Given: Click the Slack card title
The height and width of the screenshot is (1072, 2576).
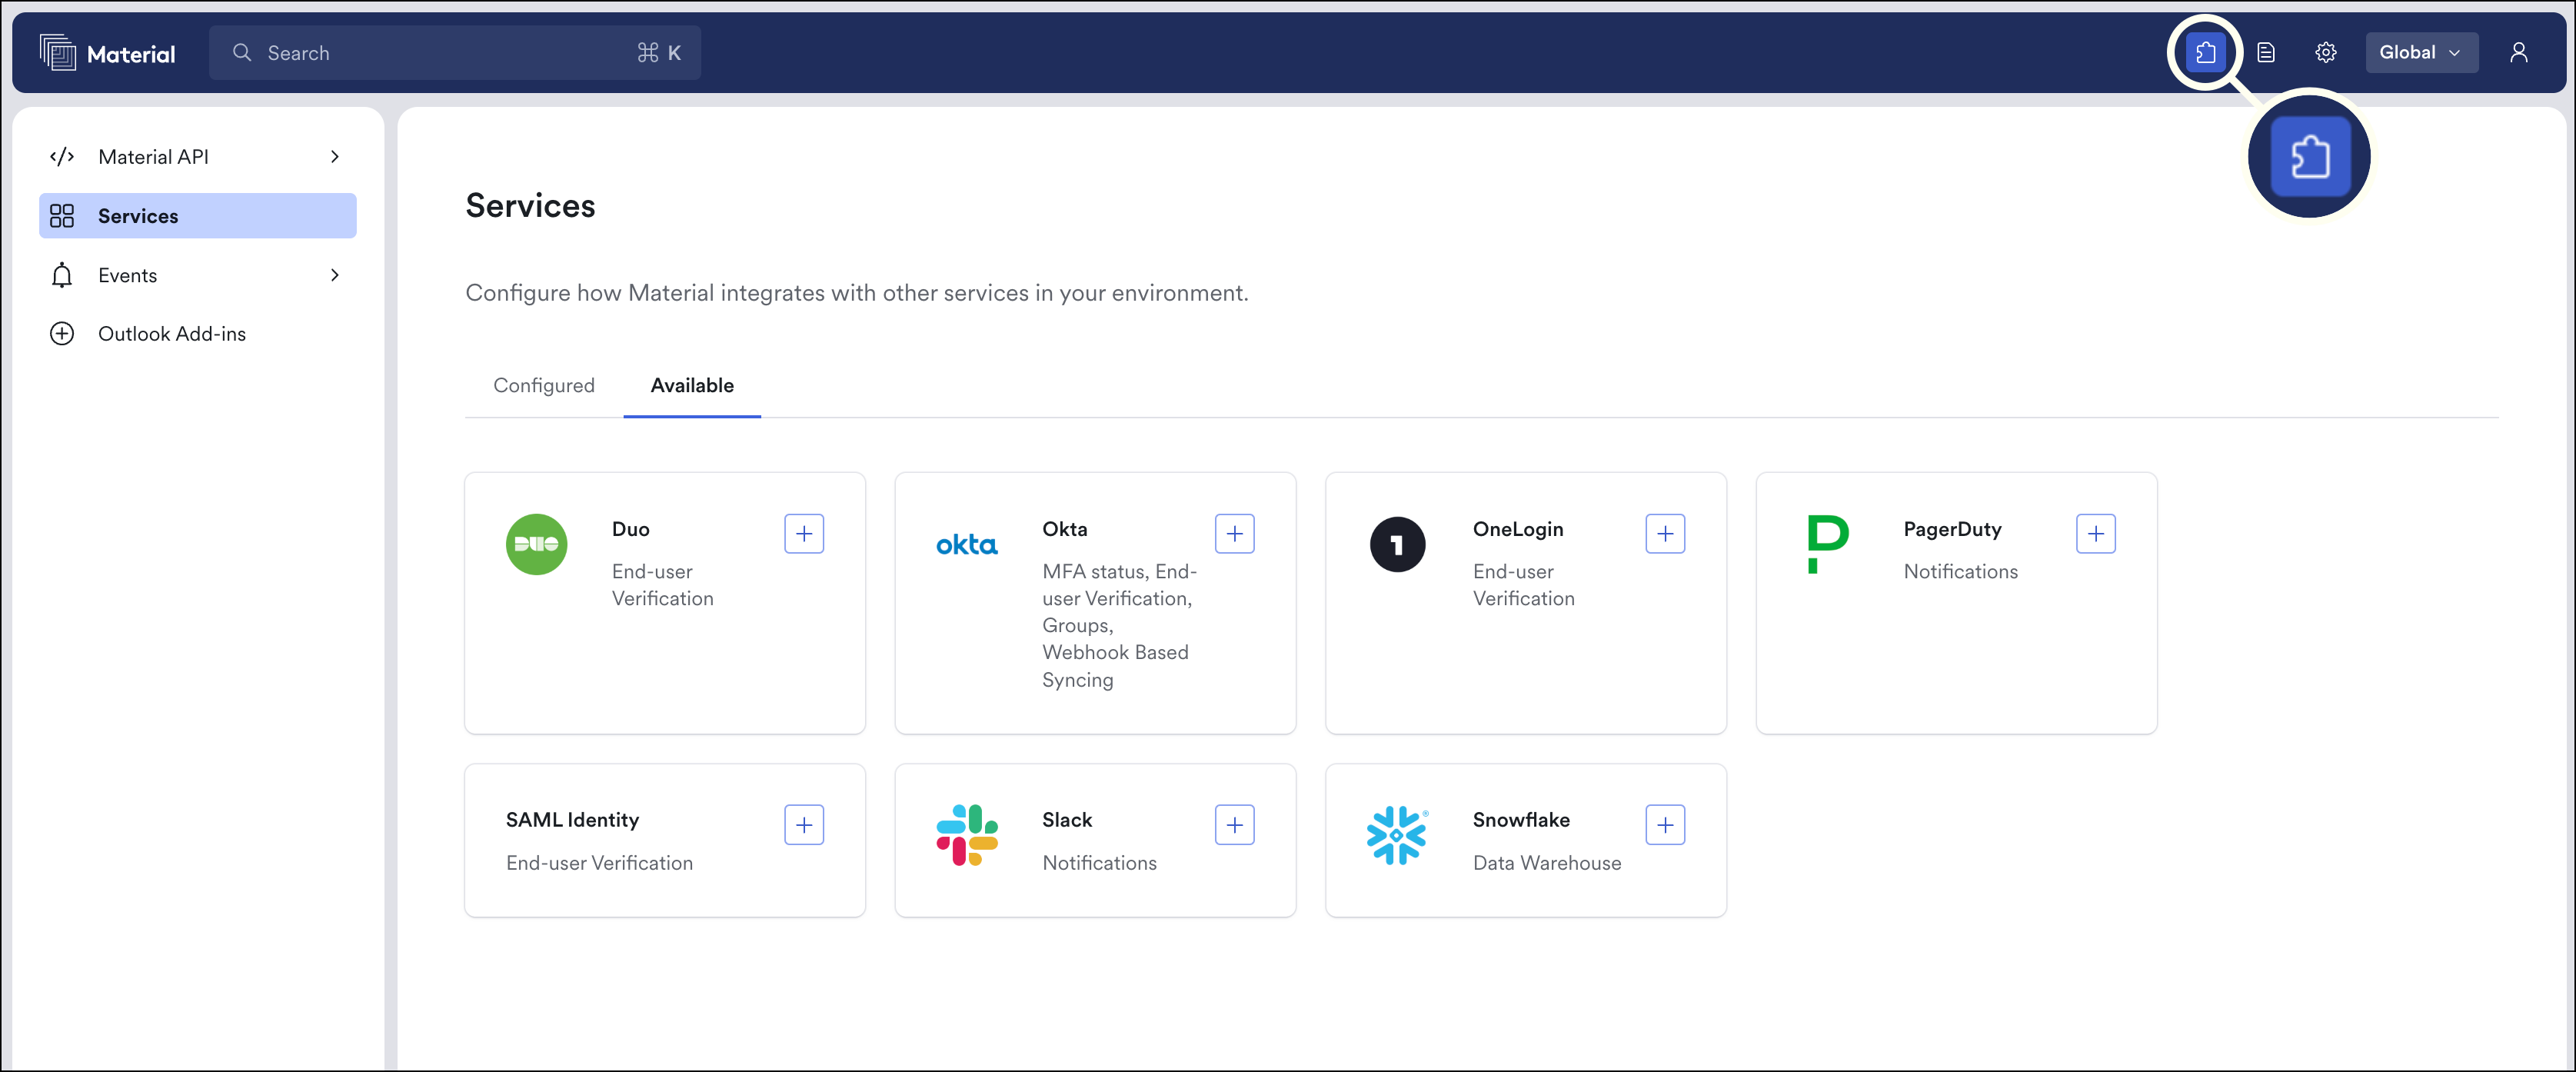Looking at the screenshot, I should coord(1067,821).
